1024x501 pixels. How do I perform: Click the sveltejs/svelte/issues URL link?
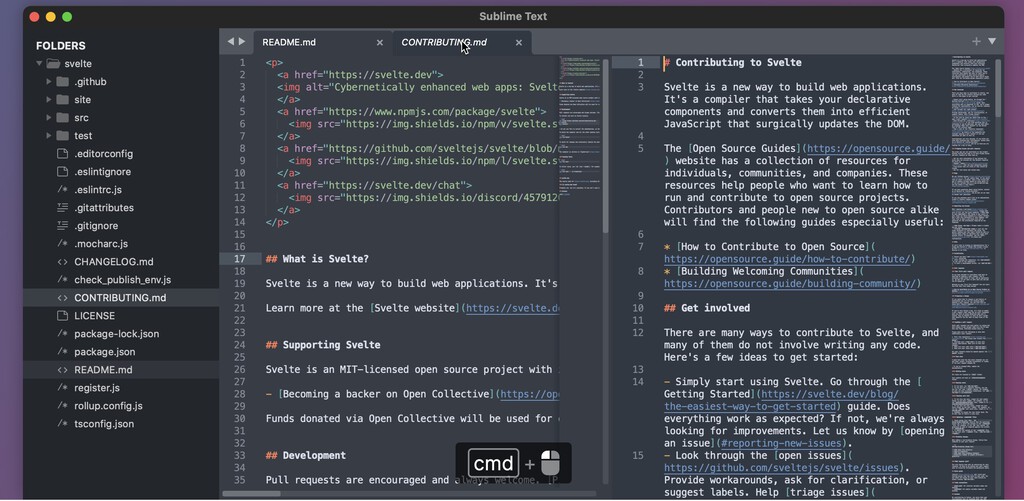[x=782, y=468]
